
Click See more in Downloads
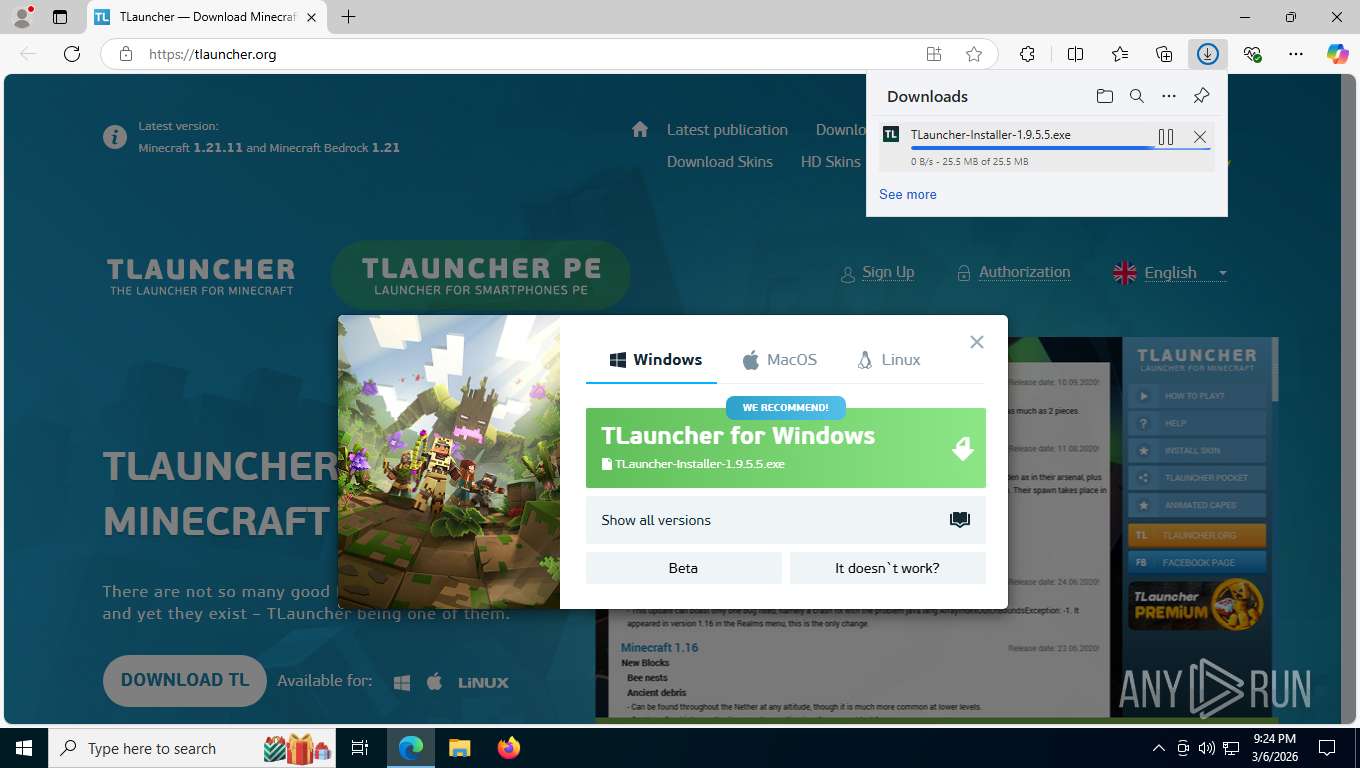(908, 194)
